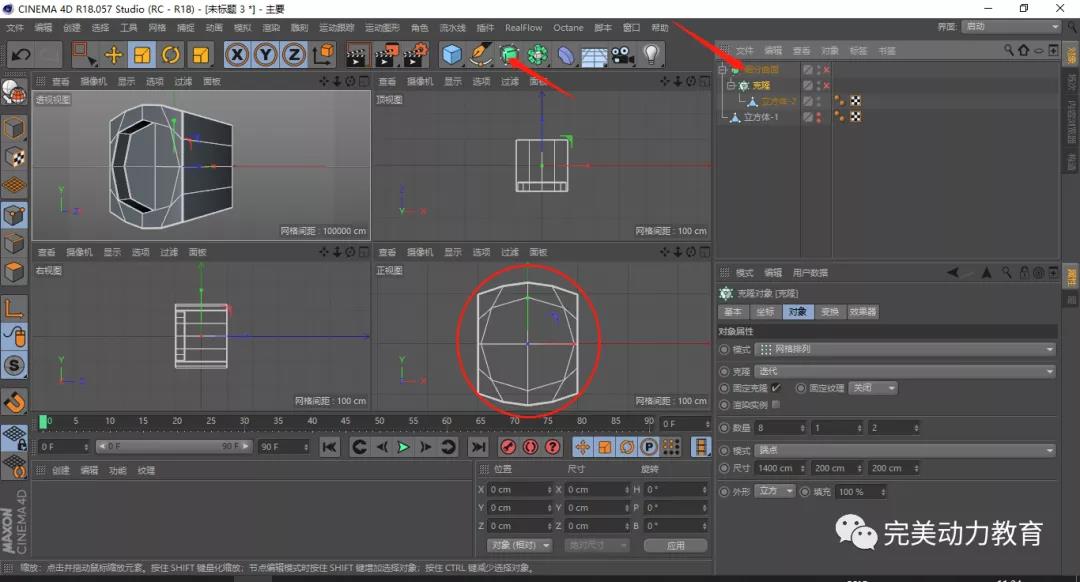This screenshot has height=582, width=1080.
Task: Open the Spline pen tool
Action: (x=481, y=54)
